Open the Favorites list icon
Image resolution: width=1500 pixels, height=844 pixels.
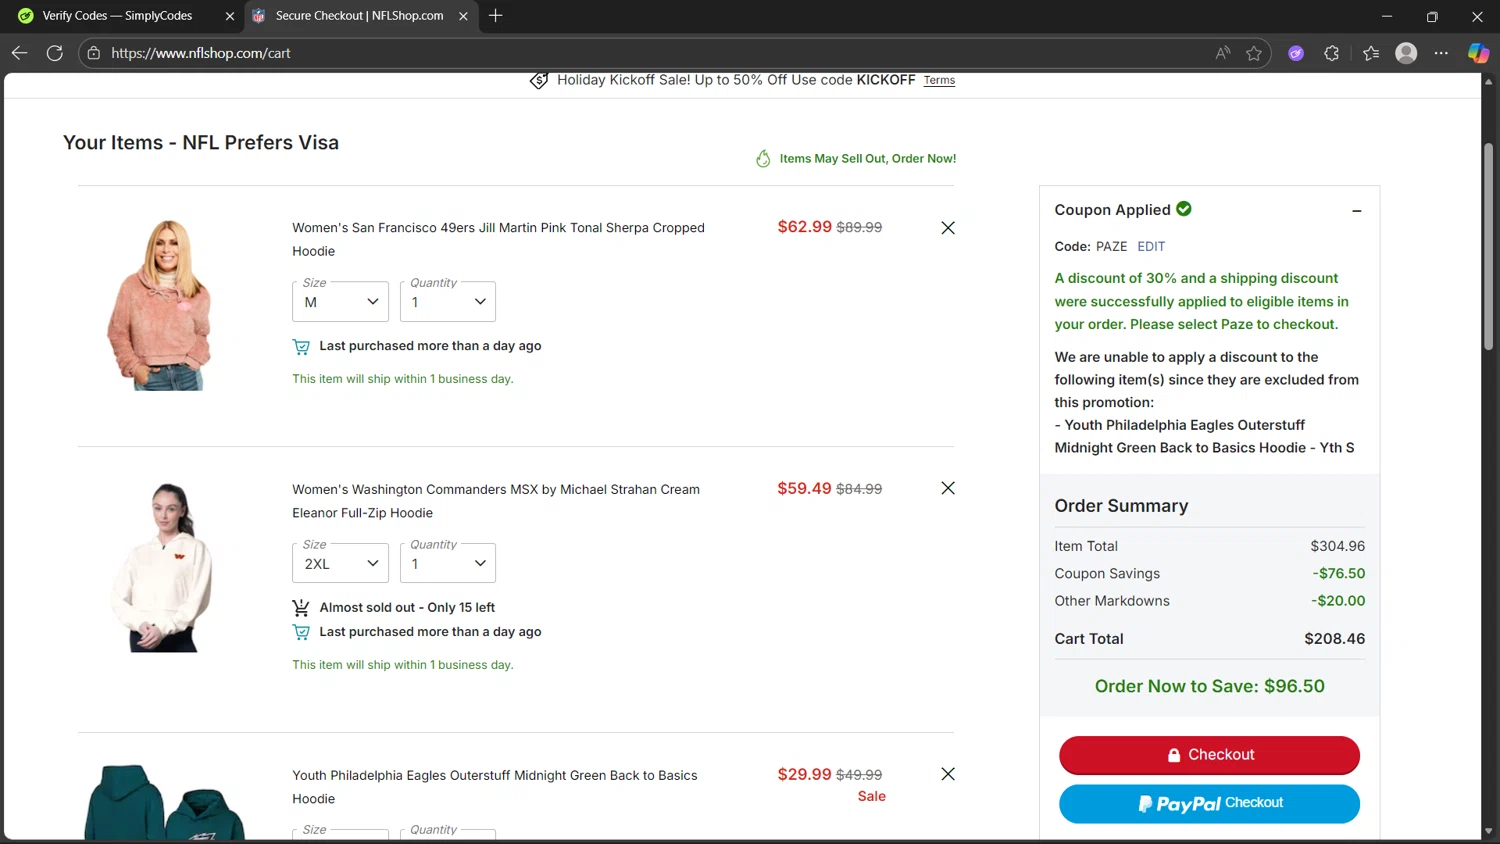(x=1371, y=53)
